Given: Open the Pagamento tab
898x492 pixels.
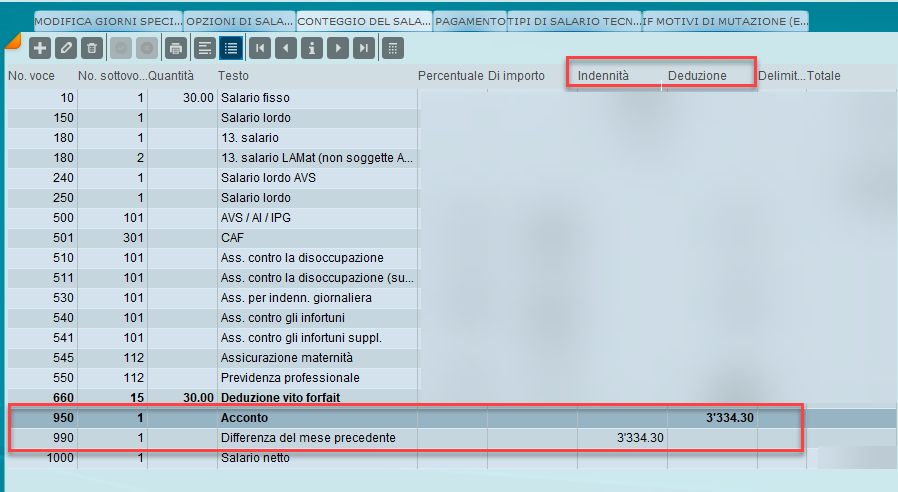Looking at the screenshot, I should [471, 21].
